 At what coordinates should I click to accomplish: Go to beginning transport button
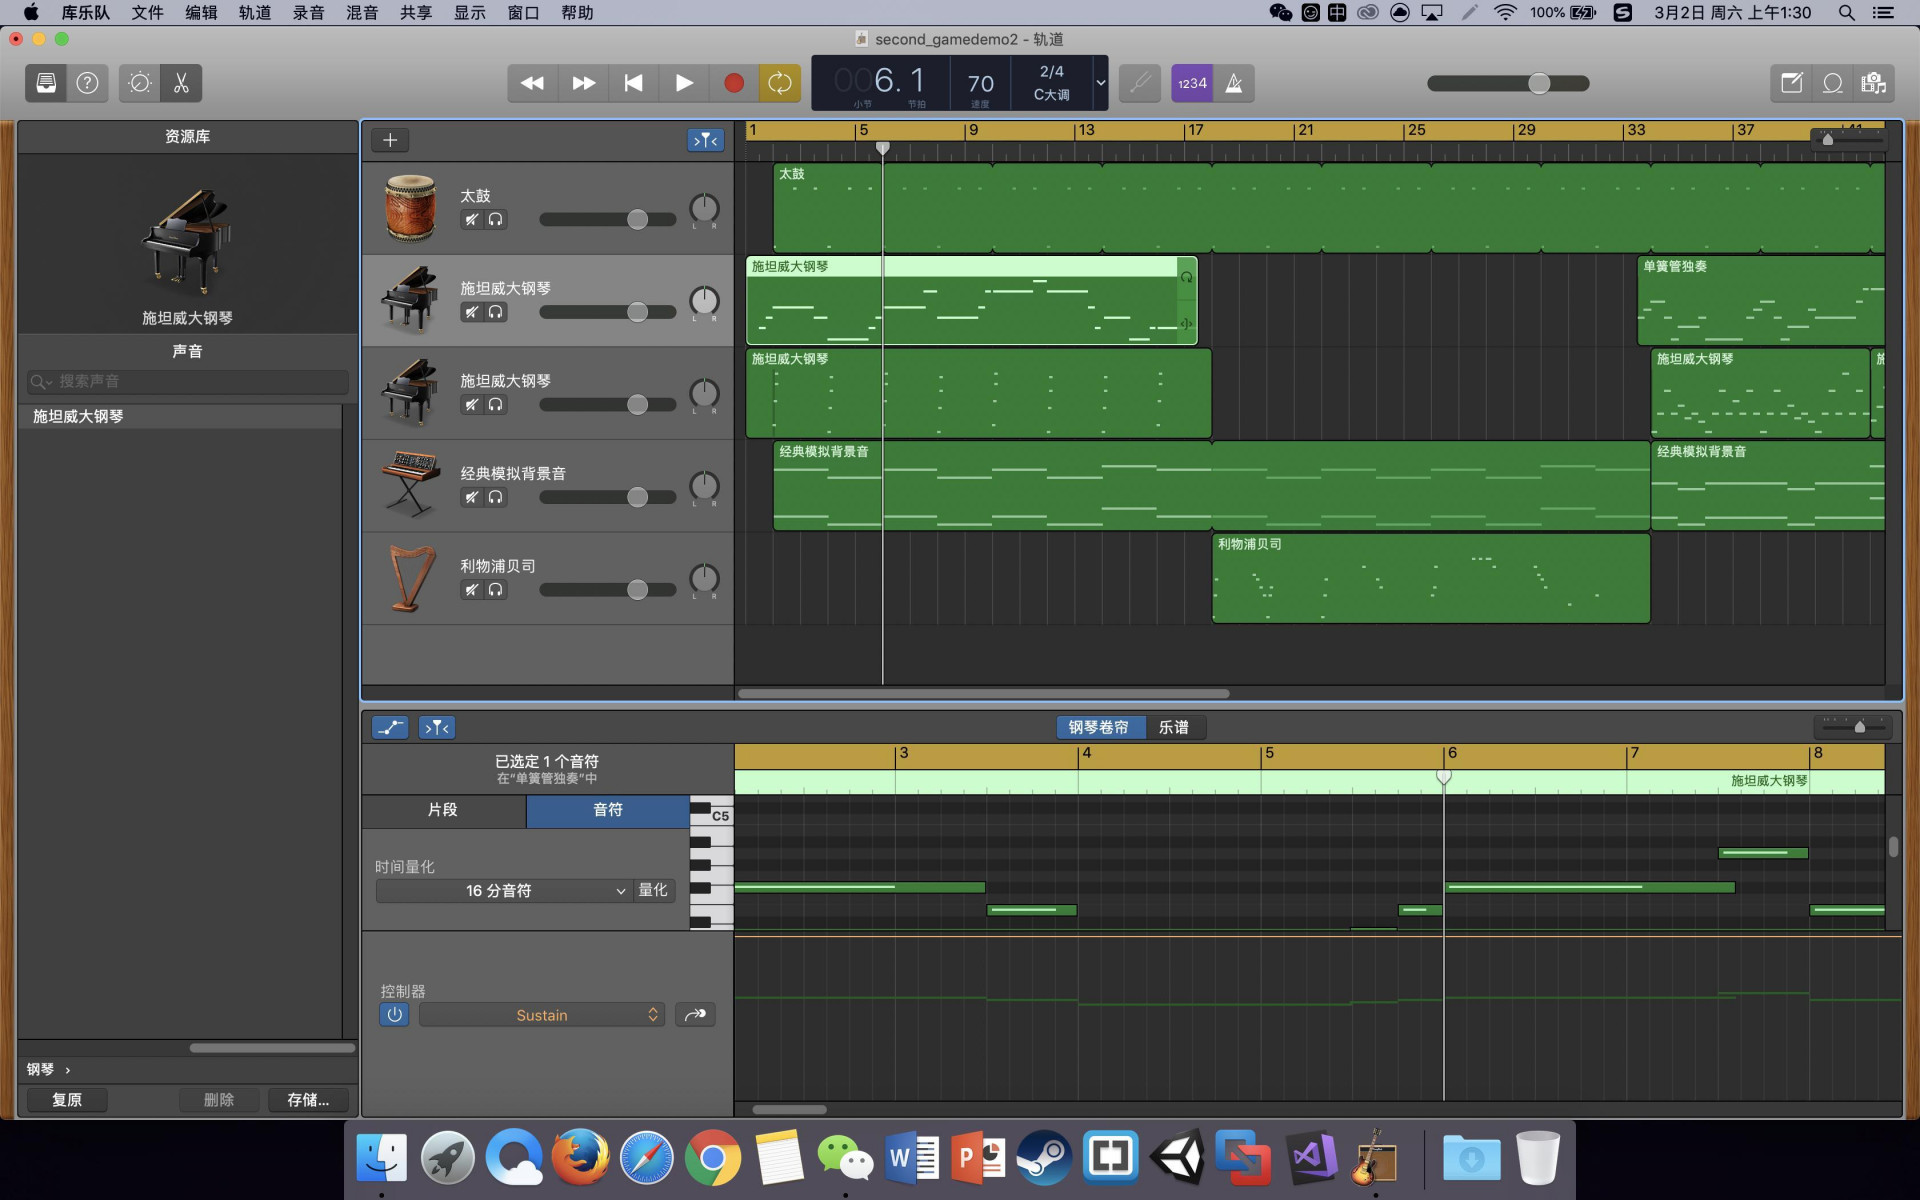634,83
